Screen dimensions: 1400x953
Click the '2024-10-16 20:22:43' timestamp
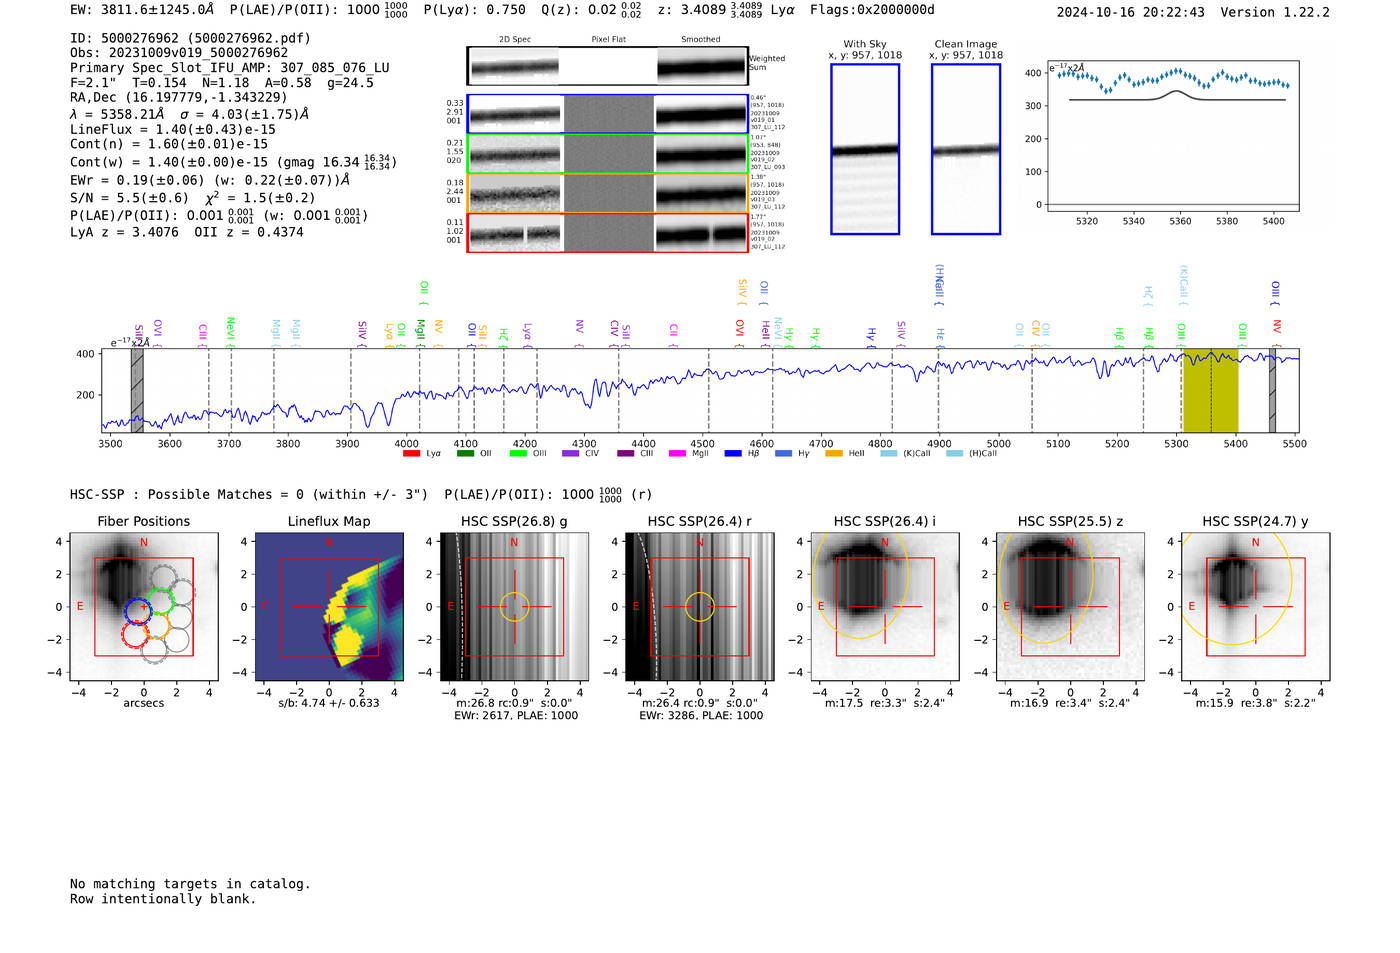pyautogui.click(x=1131, y=12)
